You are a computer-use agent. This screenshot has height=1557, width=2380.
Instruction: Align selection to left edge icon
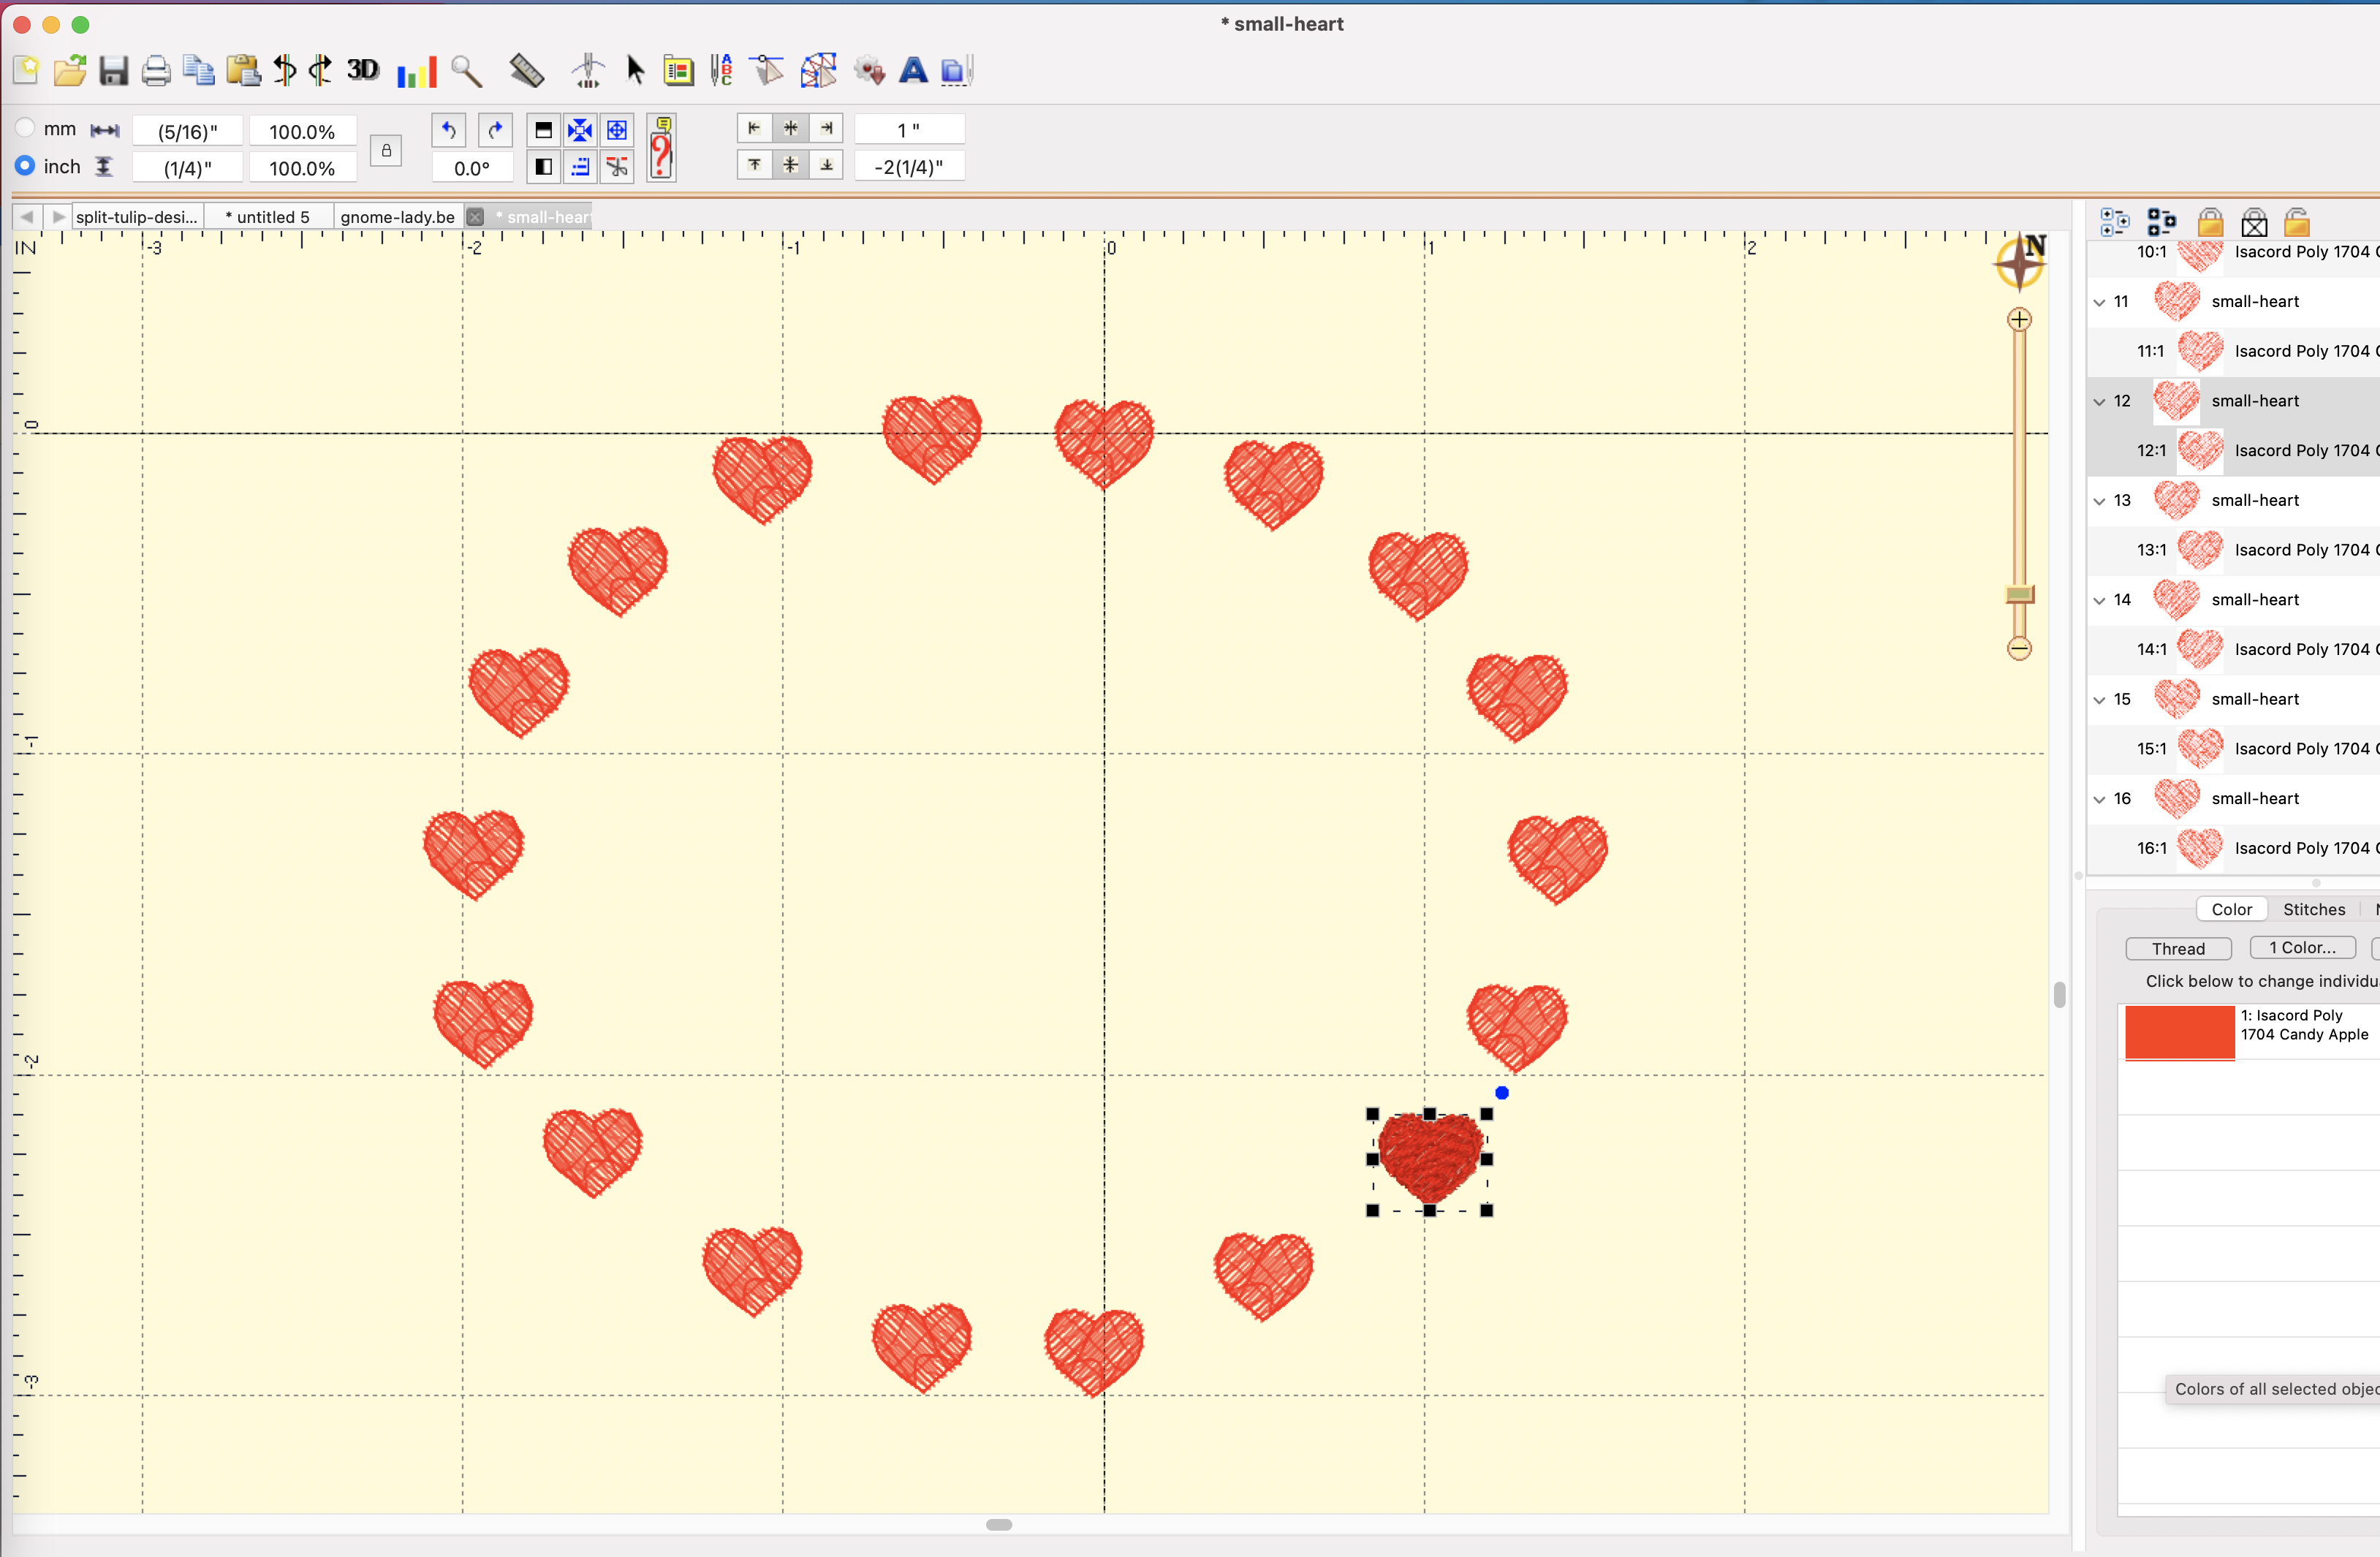pyautogui.click(x=754, y=128)
